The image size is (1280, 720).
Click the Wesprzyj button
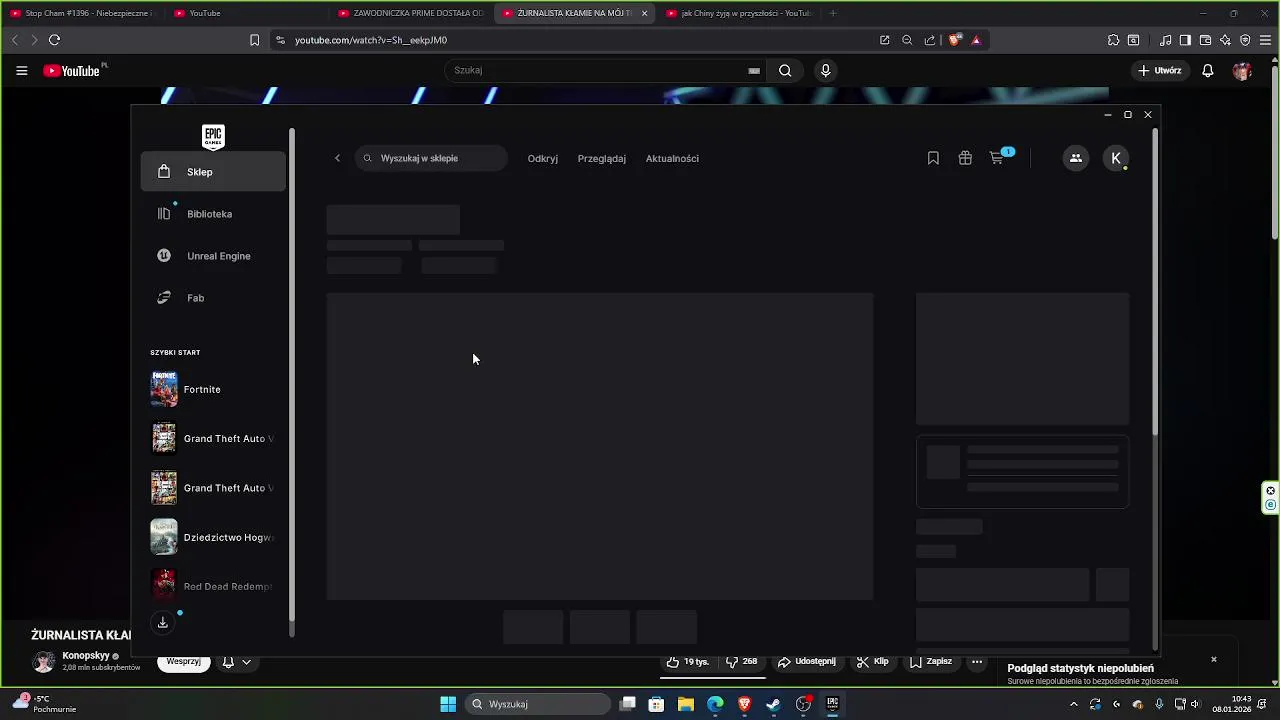click(184, 662)
